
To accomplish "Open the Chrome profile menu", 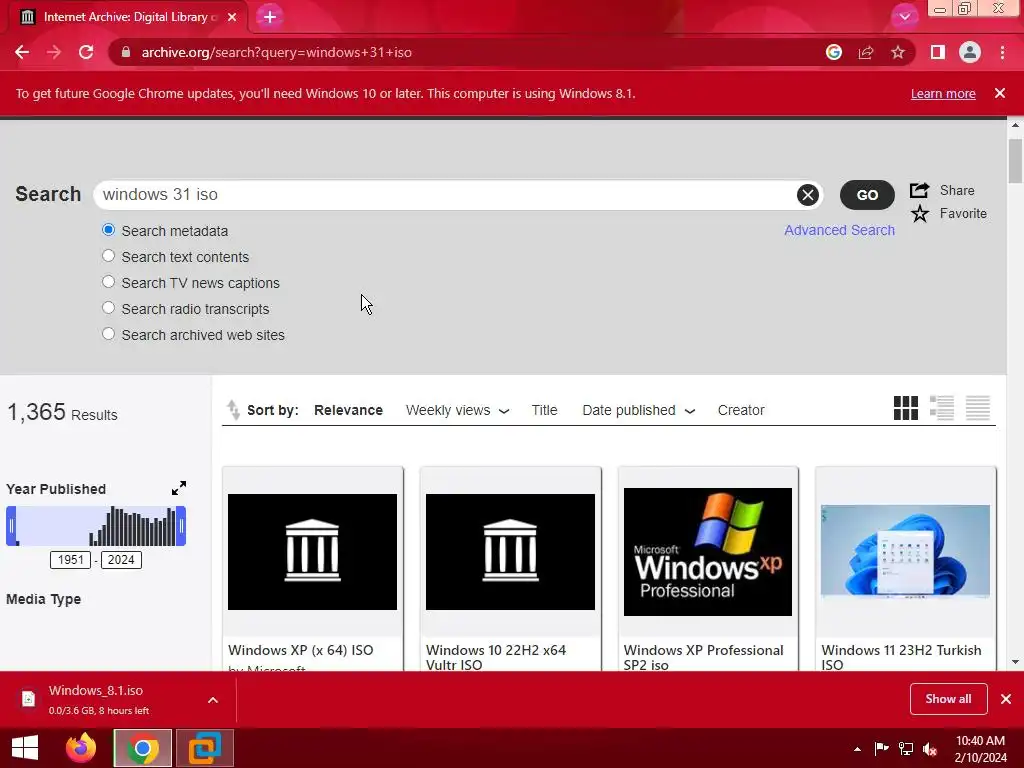I will [970, 52].
